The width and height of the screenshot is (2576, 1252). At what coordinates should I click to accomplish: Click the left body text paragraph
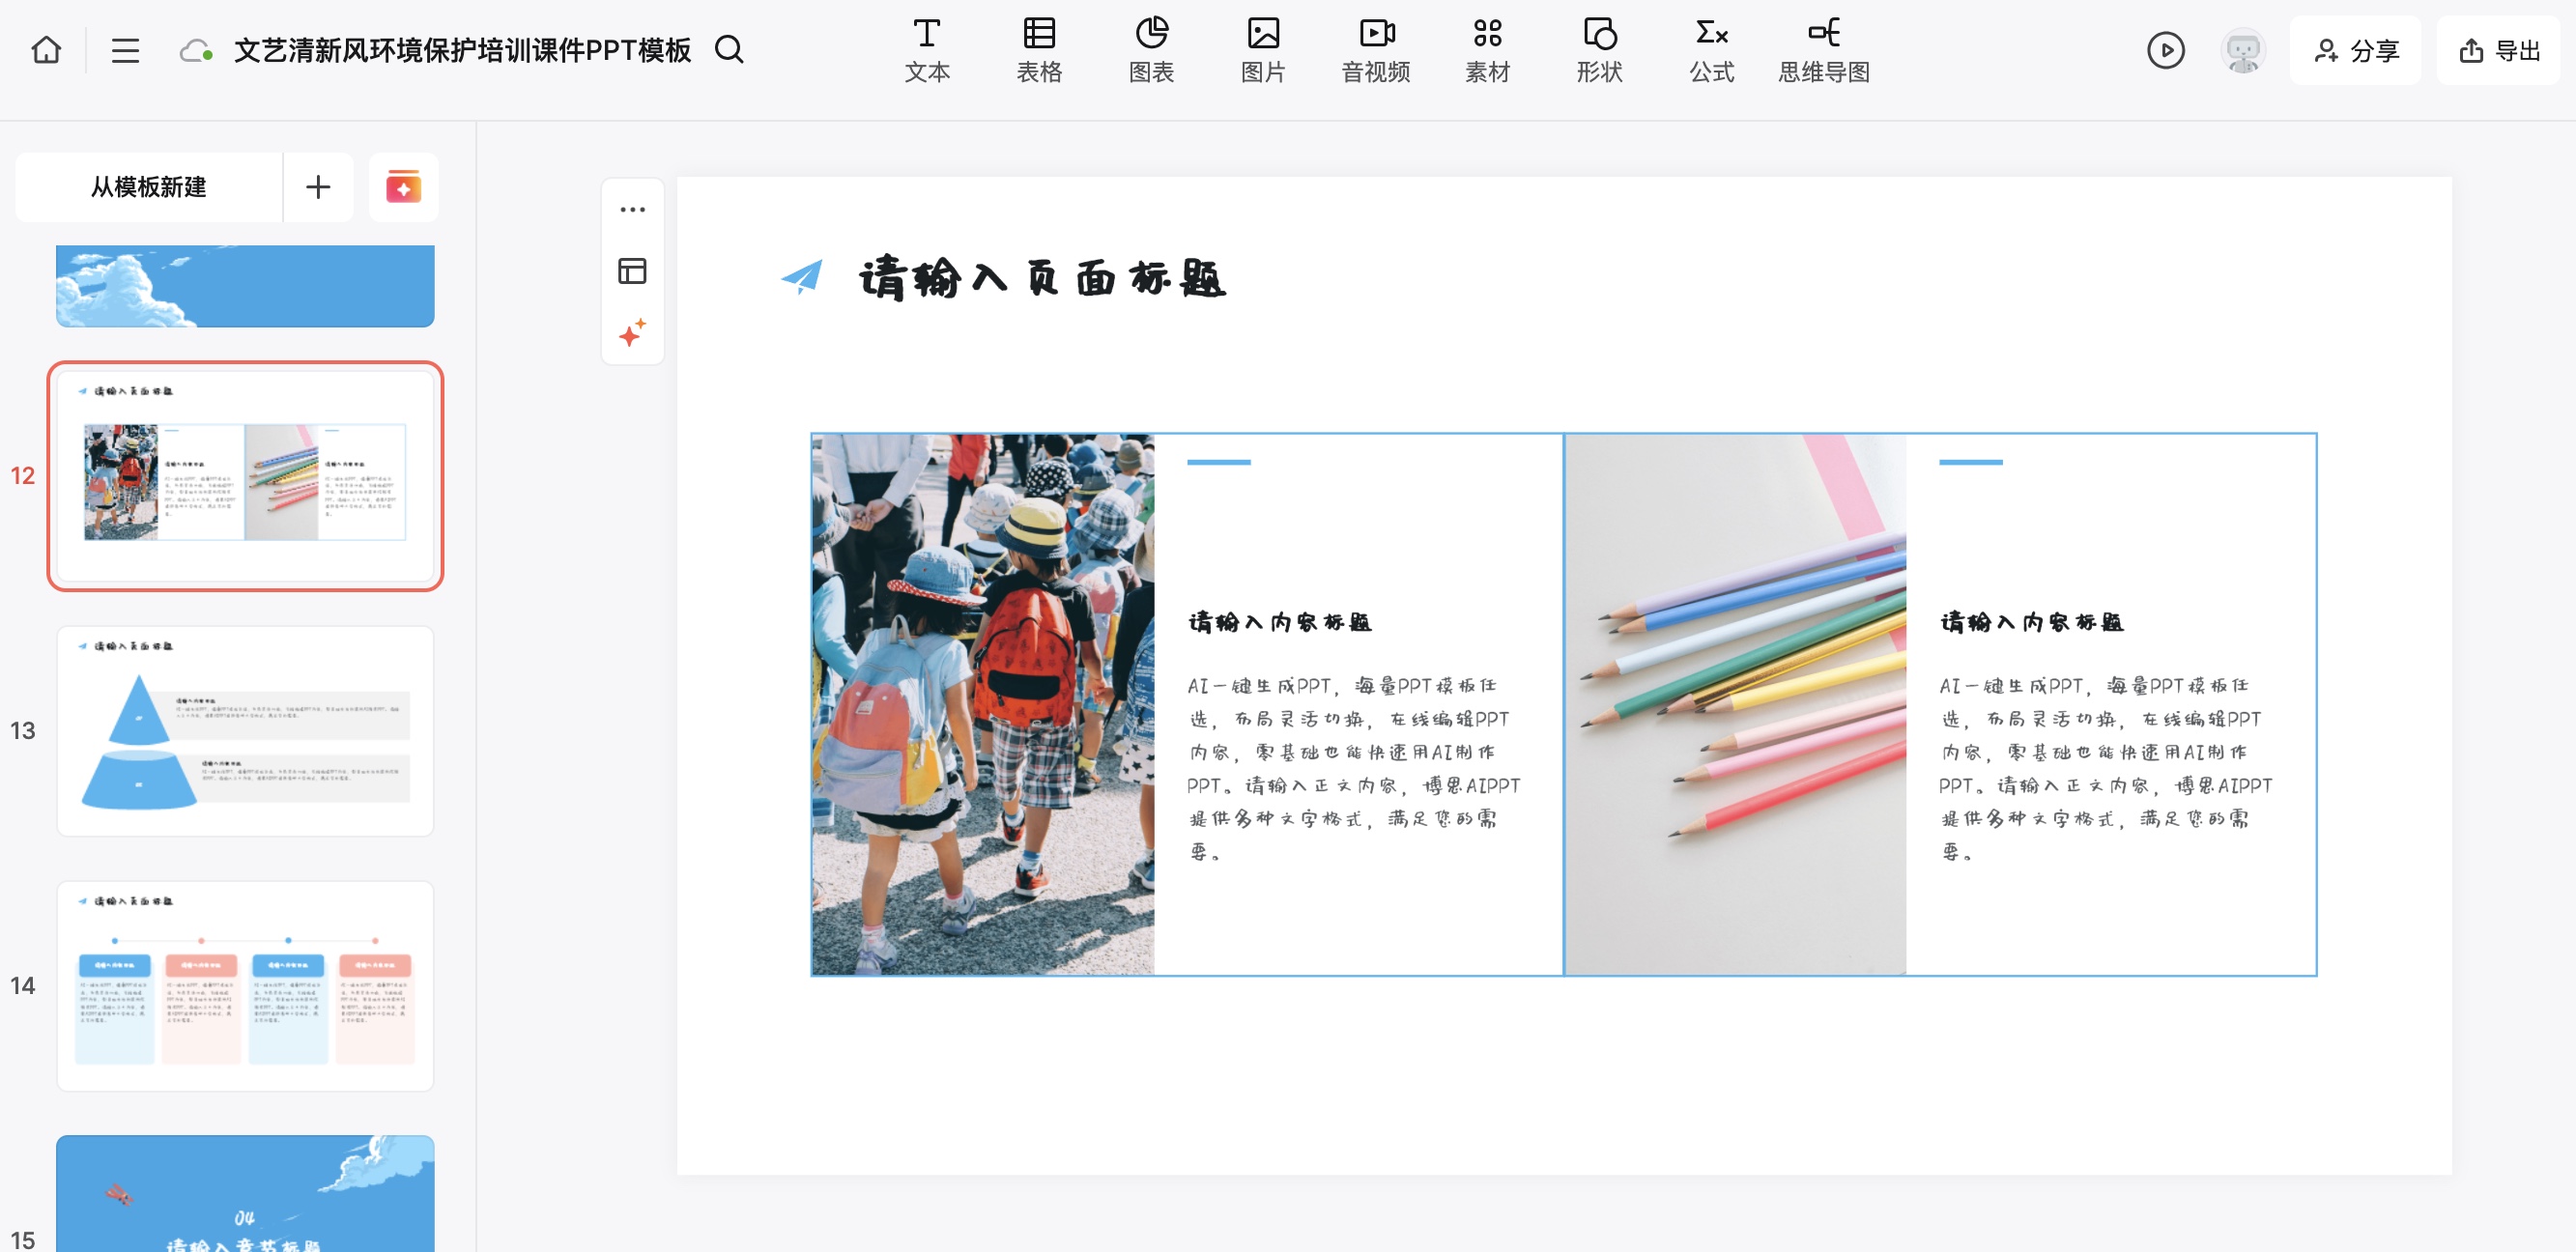click(x=1354, y=768)
